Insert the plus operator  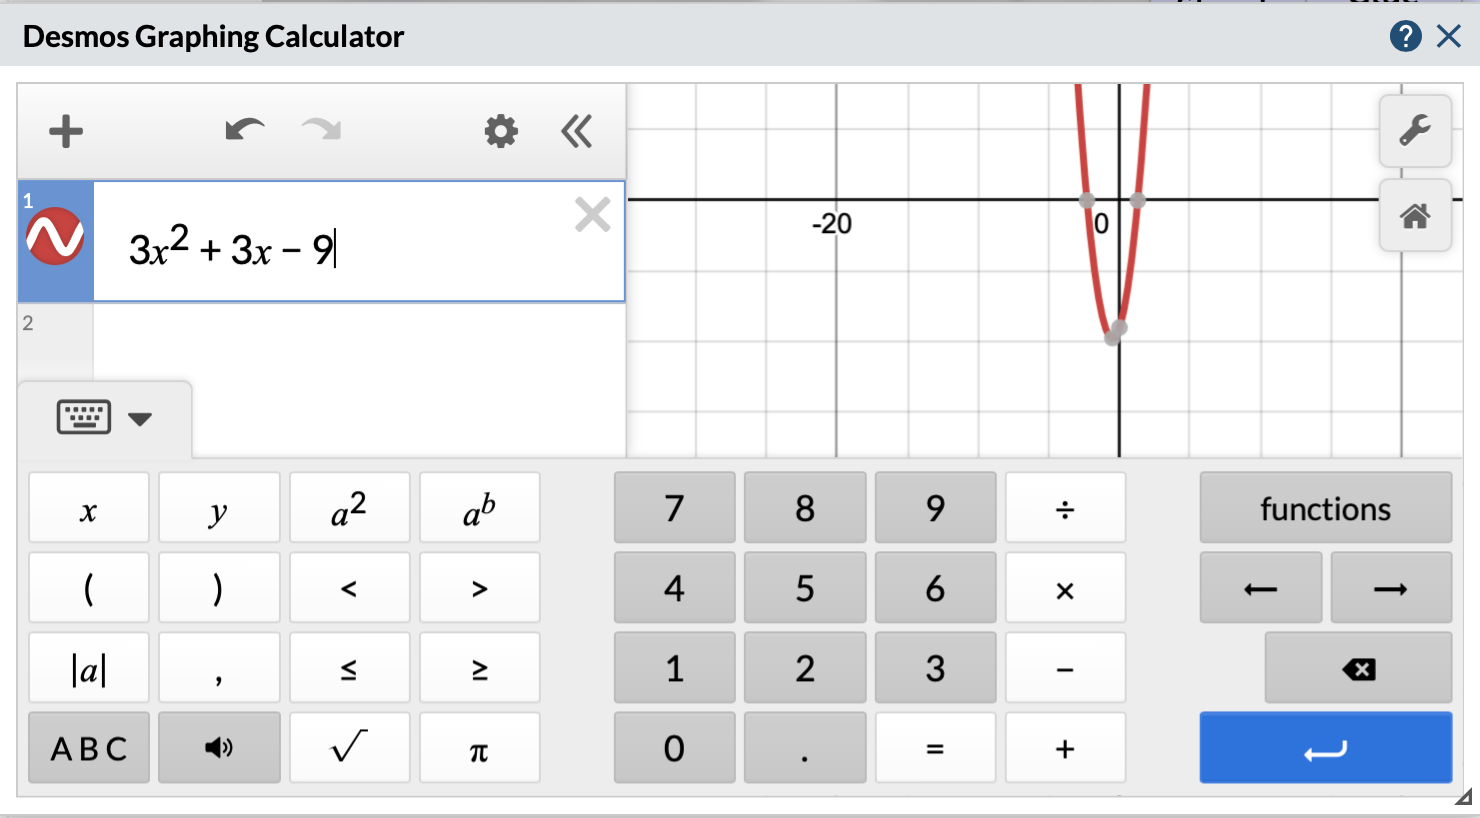(1066, 748)
